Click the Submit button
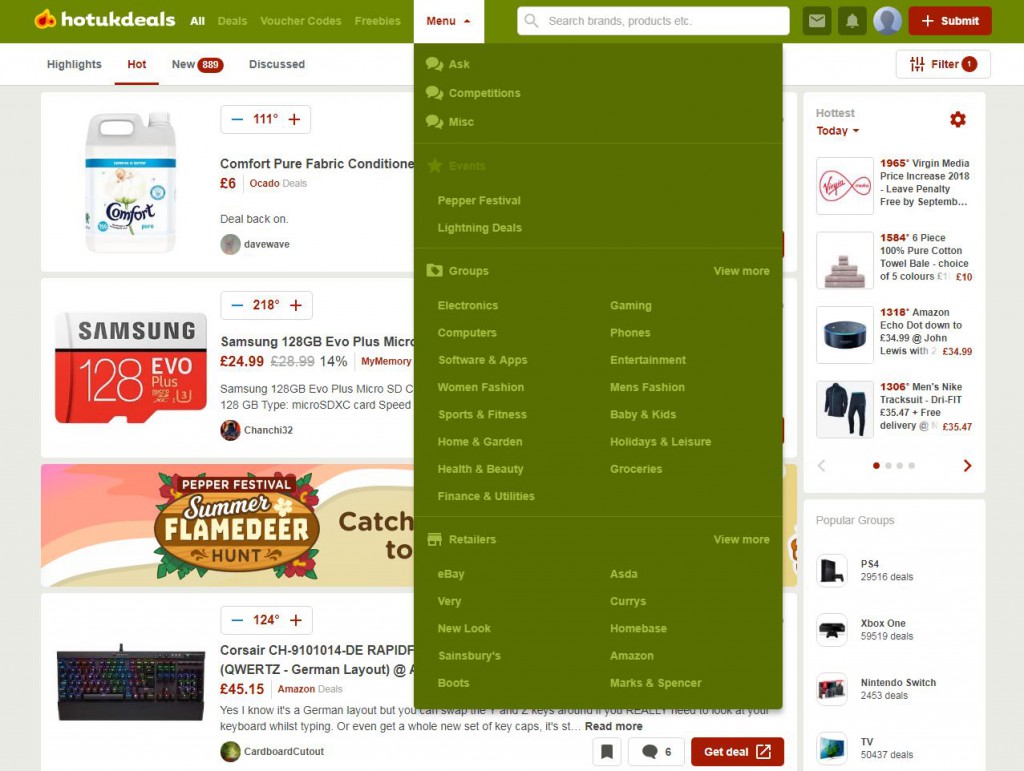The height and width of the screenshot is (771, 1024). click(950, 21)
